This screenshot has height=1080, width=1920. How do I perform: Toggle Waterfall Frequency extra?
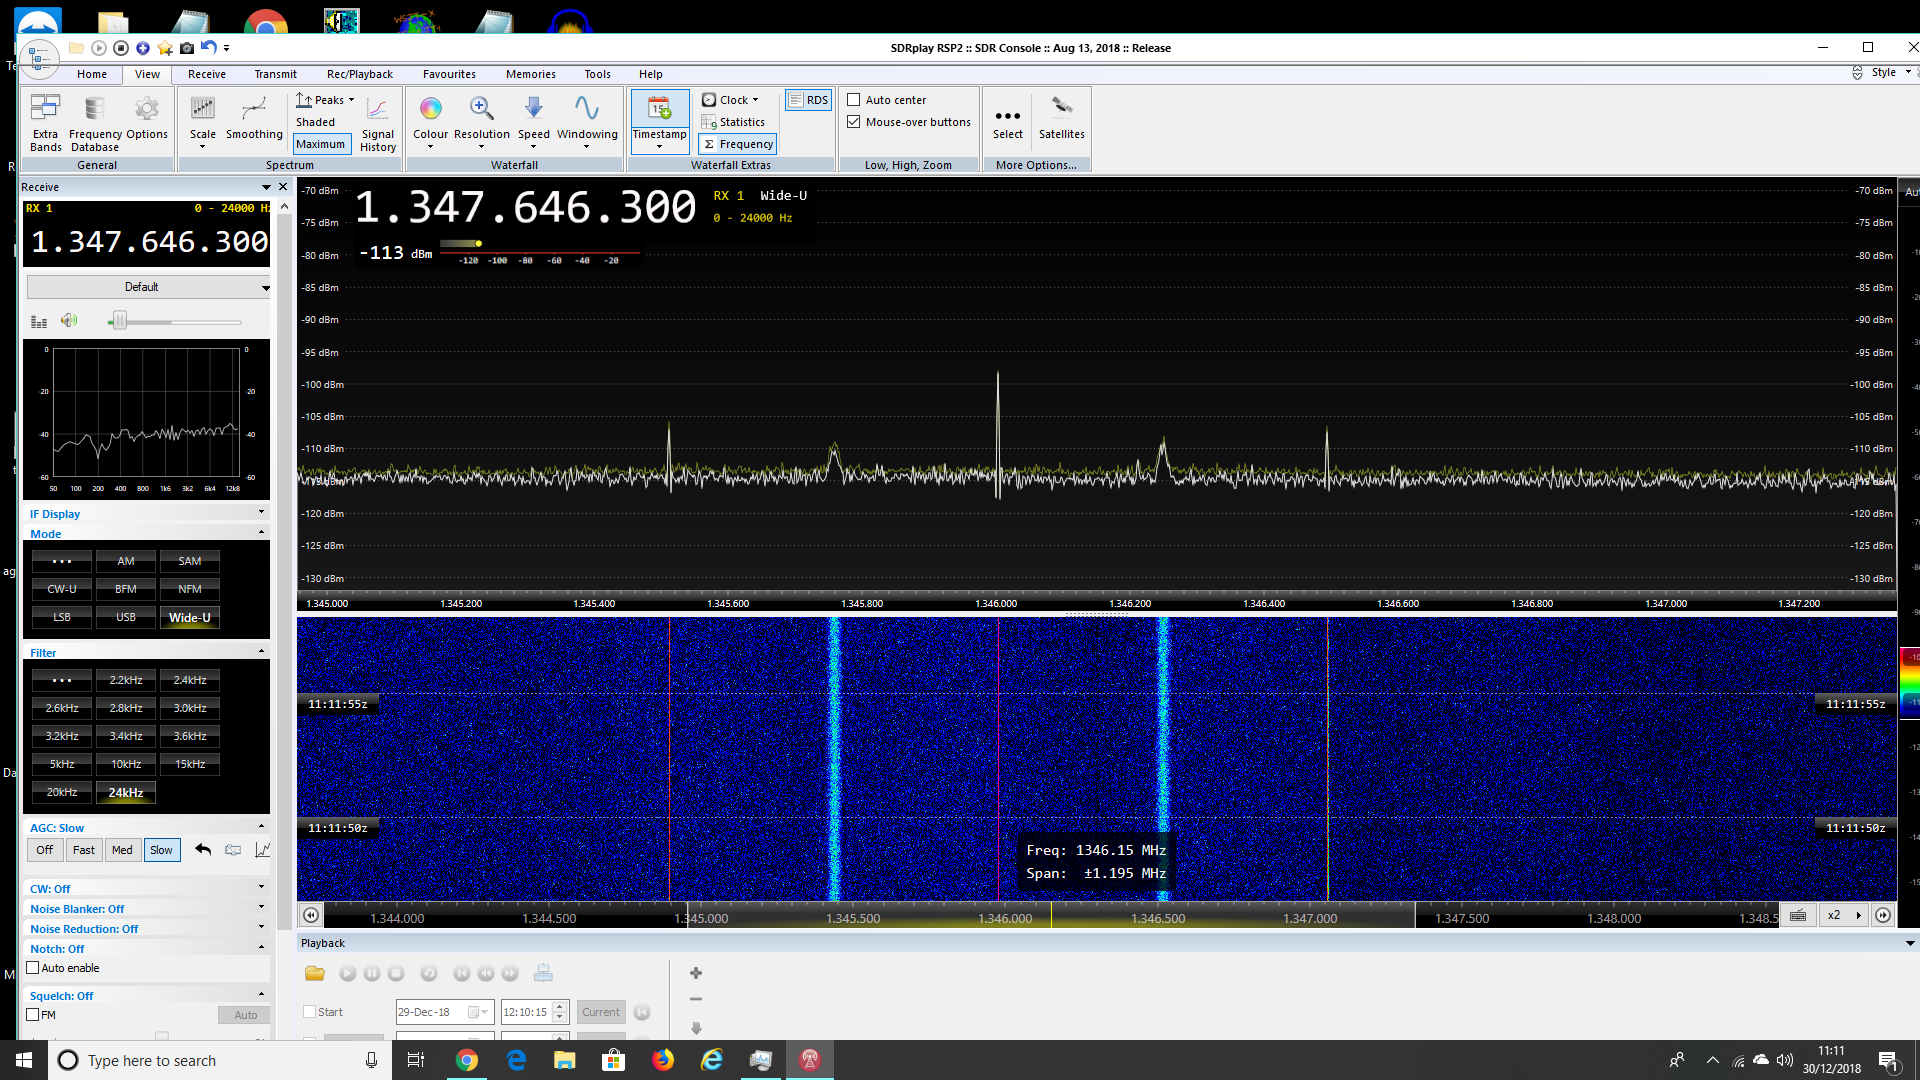(738, 144)
